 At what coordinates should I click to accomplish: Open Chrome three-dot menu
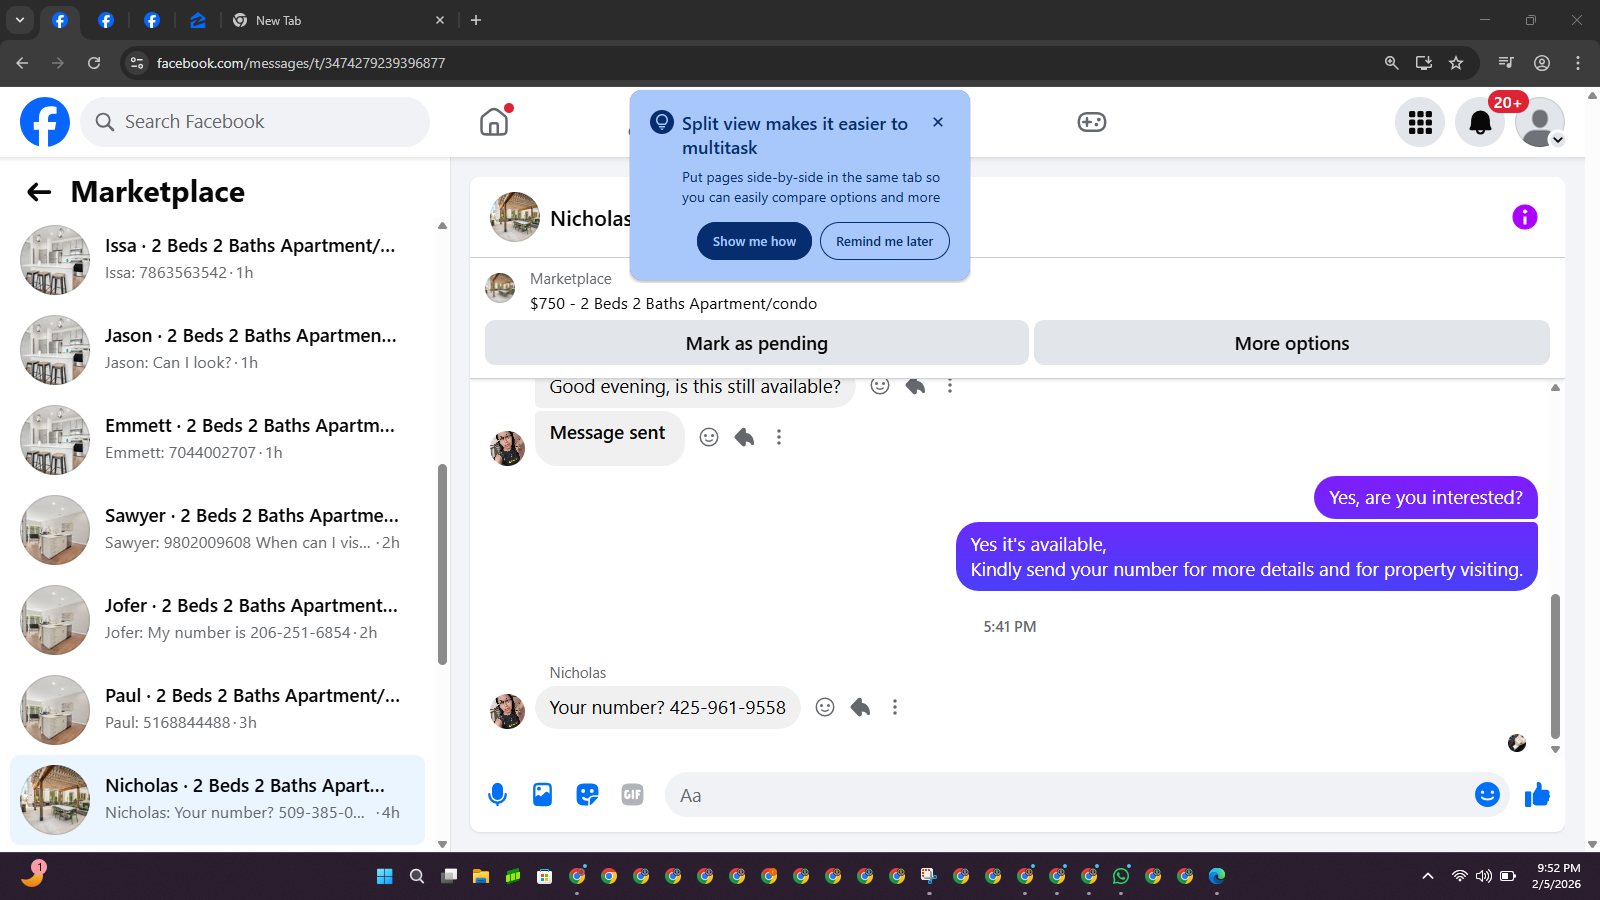(1578, 63)
